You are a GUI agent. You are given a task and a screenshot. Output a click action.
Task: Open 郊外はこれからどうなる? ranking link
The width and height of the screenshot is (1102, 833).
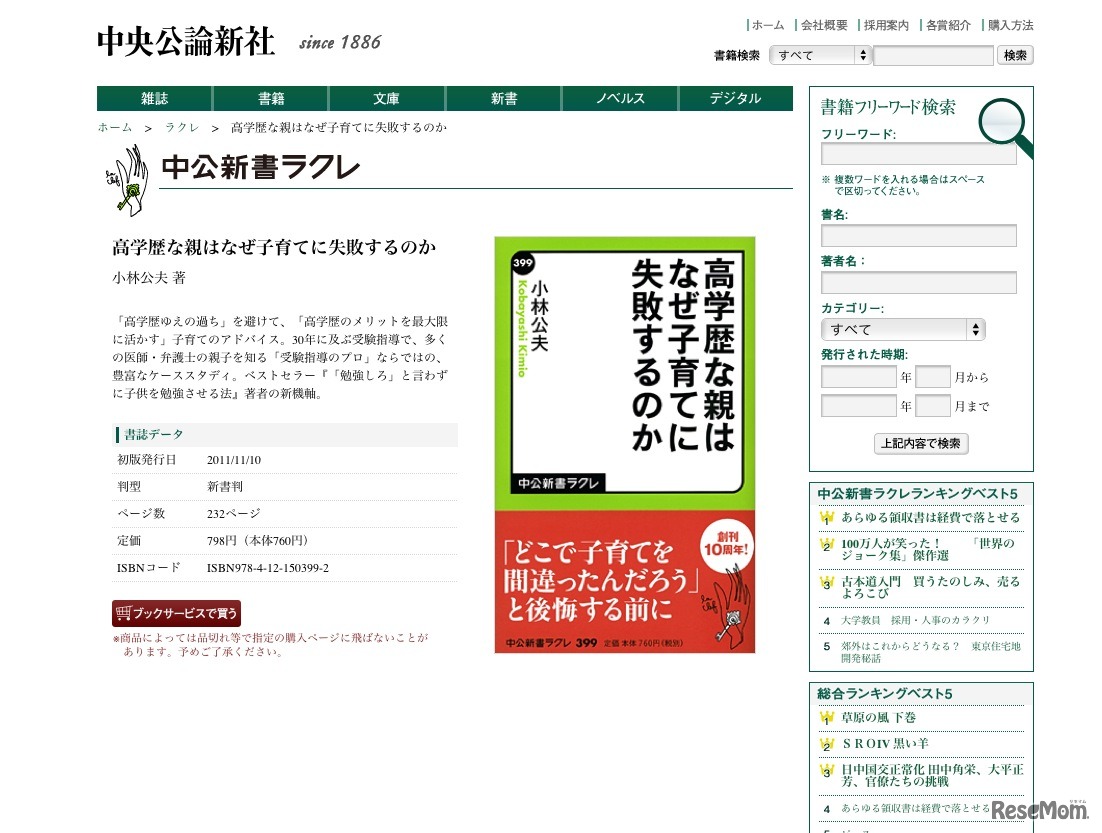click(931, 652)
